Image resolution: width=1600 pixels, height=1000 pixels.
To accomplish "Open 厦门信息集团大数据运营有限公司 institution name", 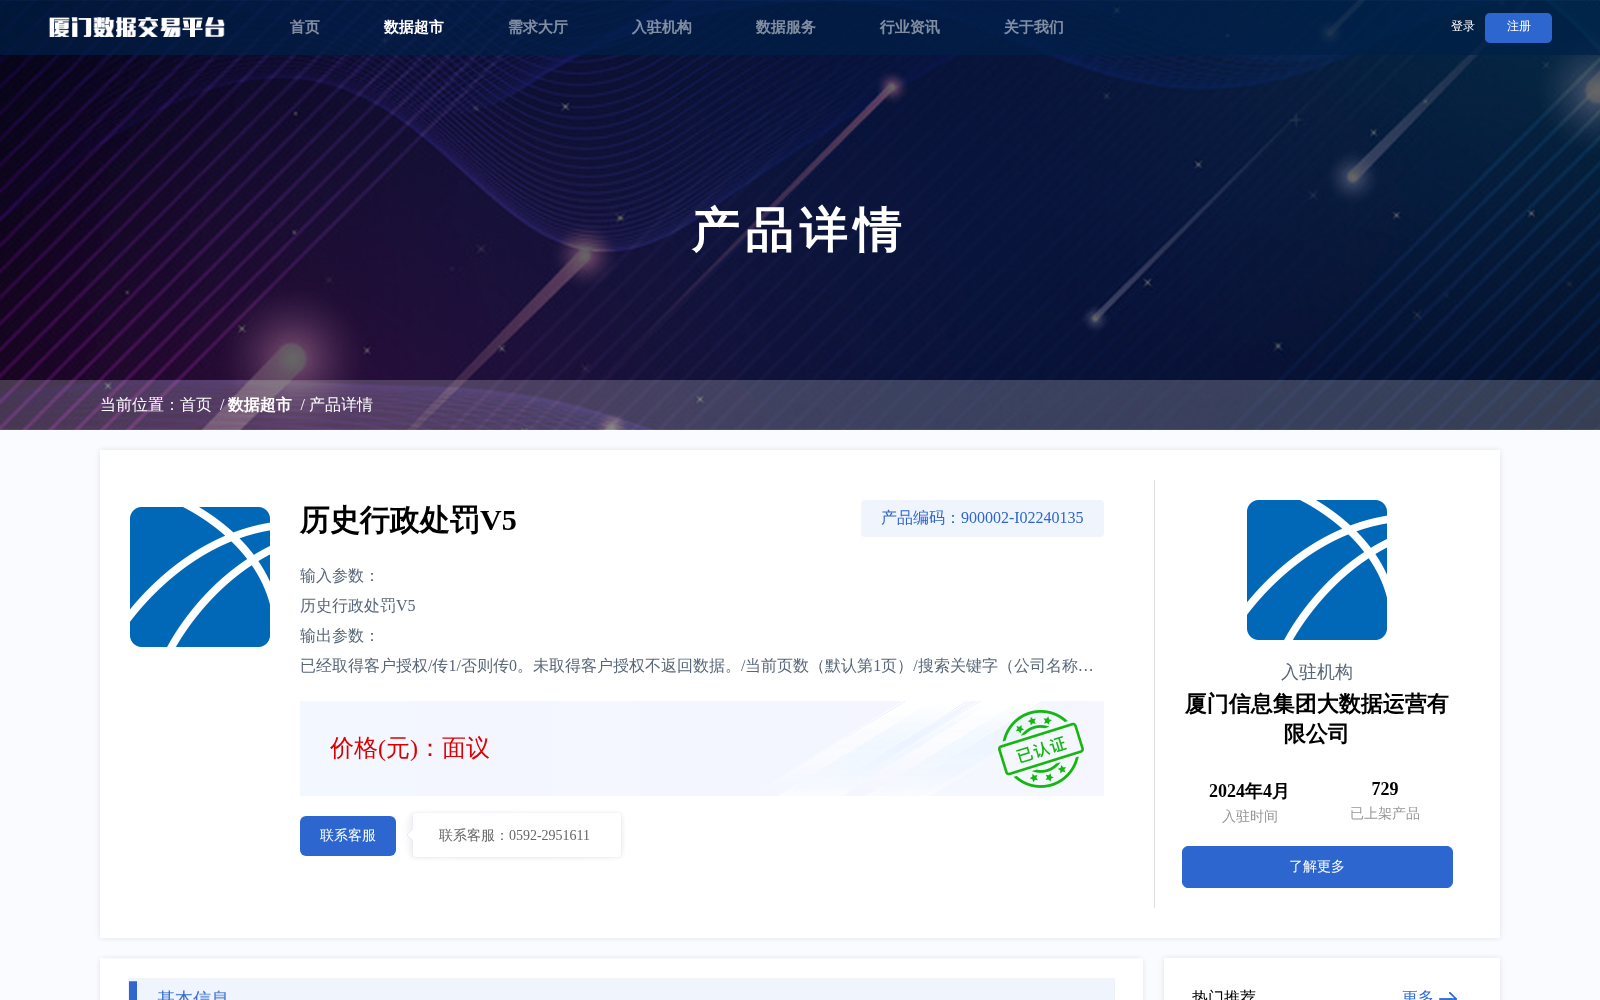I will pyautogui.click(x=1317, y=719).
